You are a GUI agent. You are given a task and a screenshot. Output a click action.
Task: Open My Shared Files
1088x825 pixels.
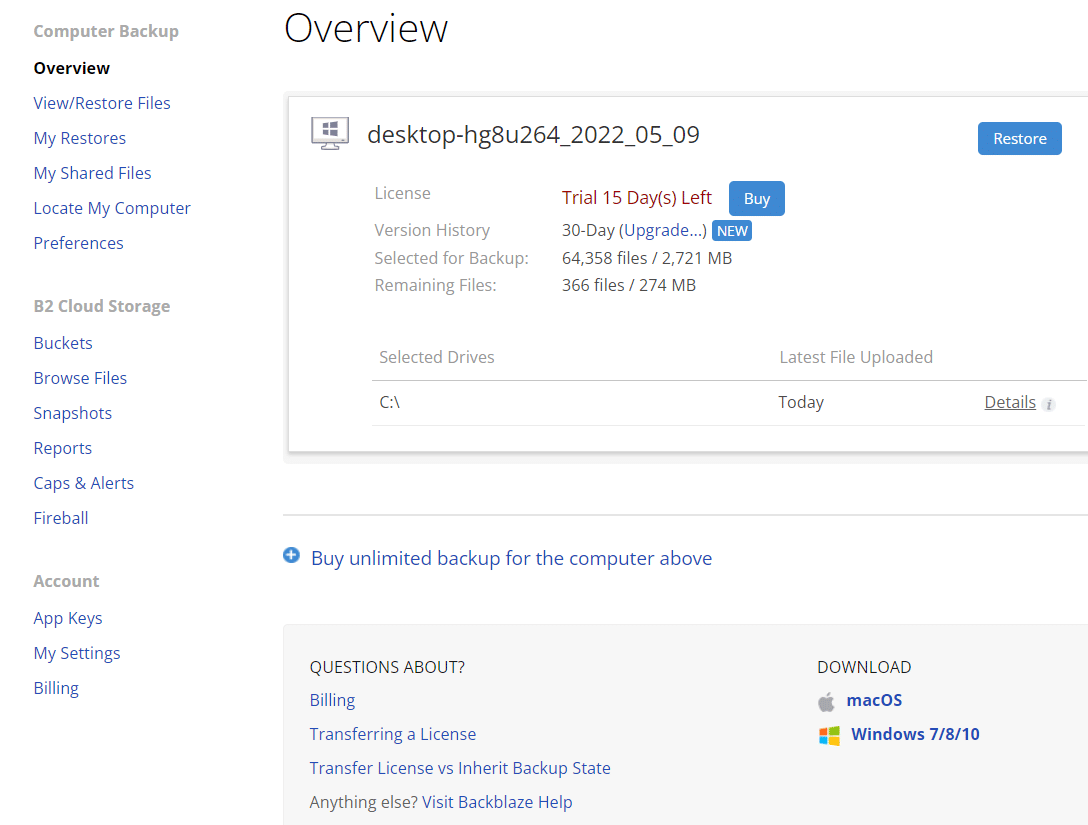(x=92, y=173)
